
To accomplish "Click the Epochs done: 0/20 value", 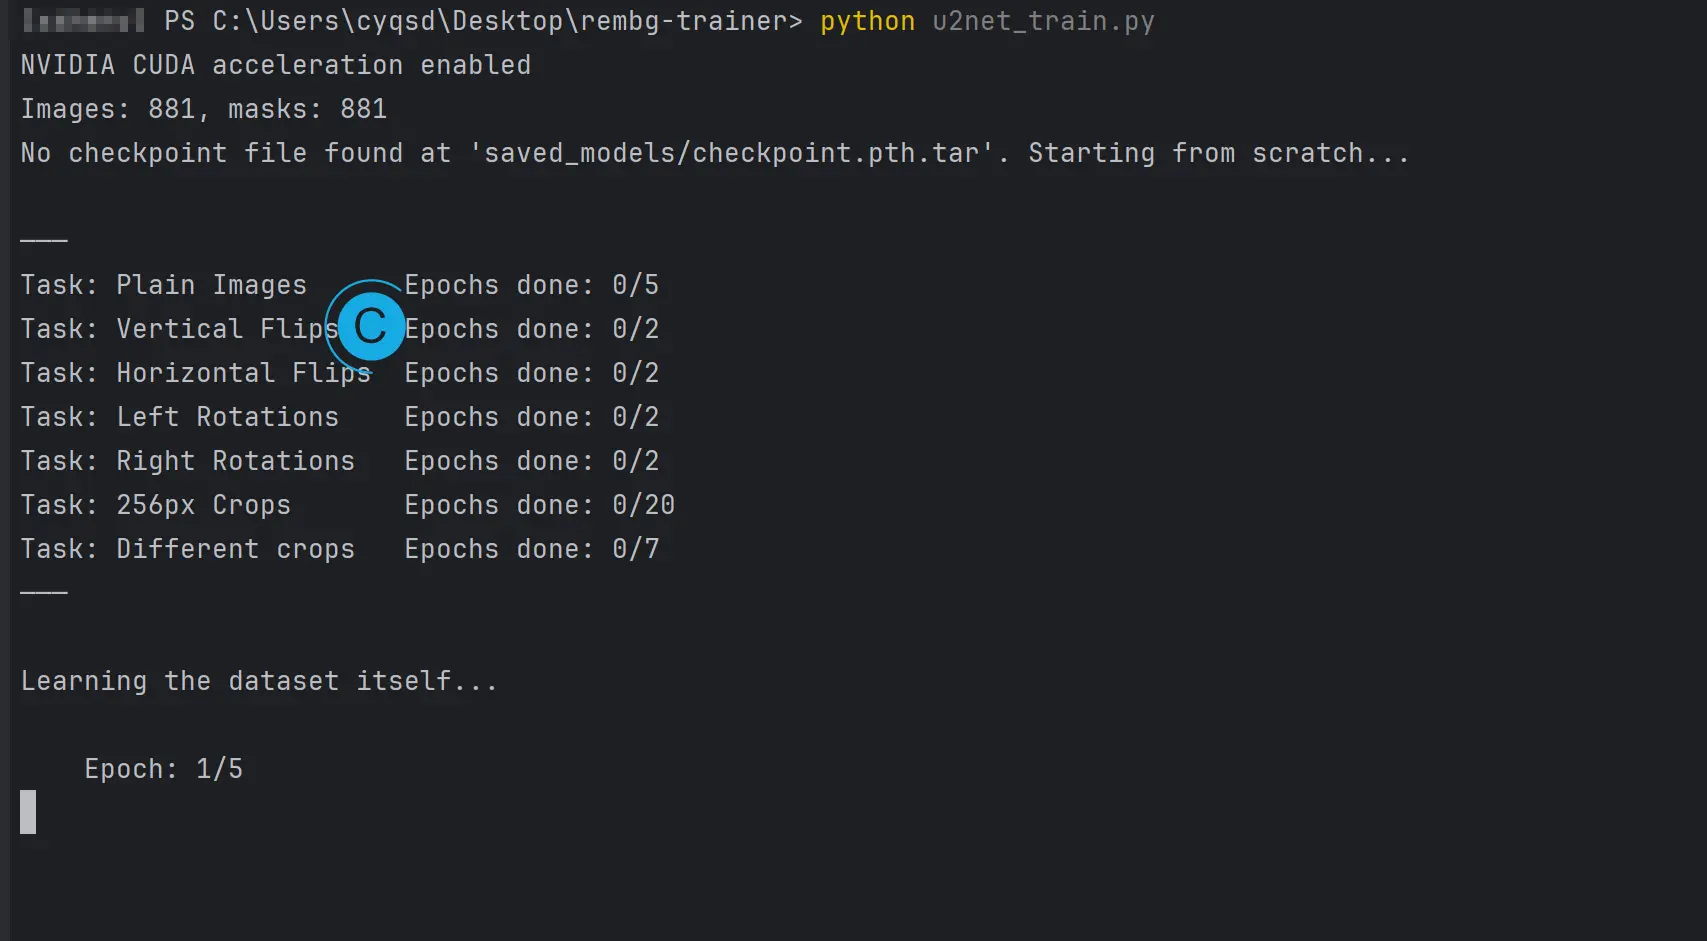I will tap(539, 505).
